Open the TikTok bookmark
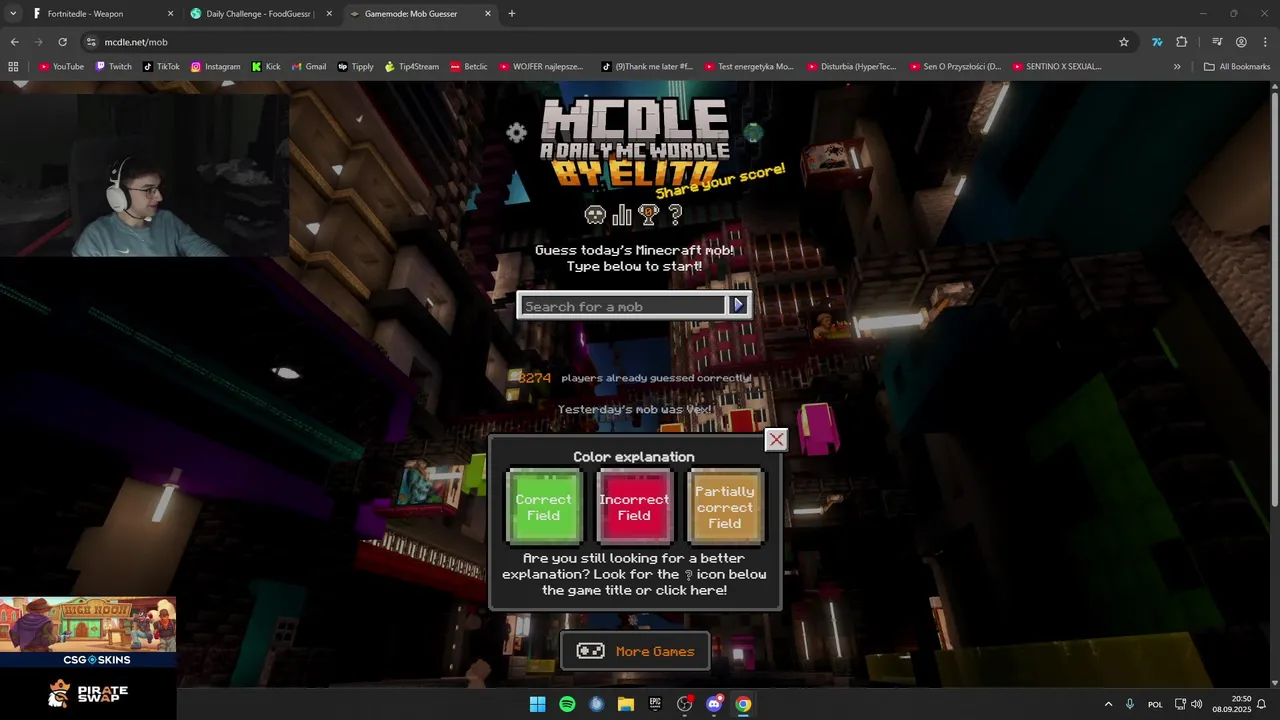Image resolution: width=1280 pixels, height=720 pixels. (161, 67)
